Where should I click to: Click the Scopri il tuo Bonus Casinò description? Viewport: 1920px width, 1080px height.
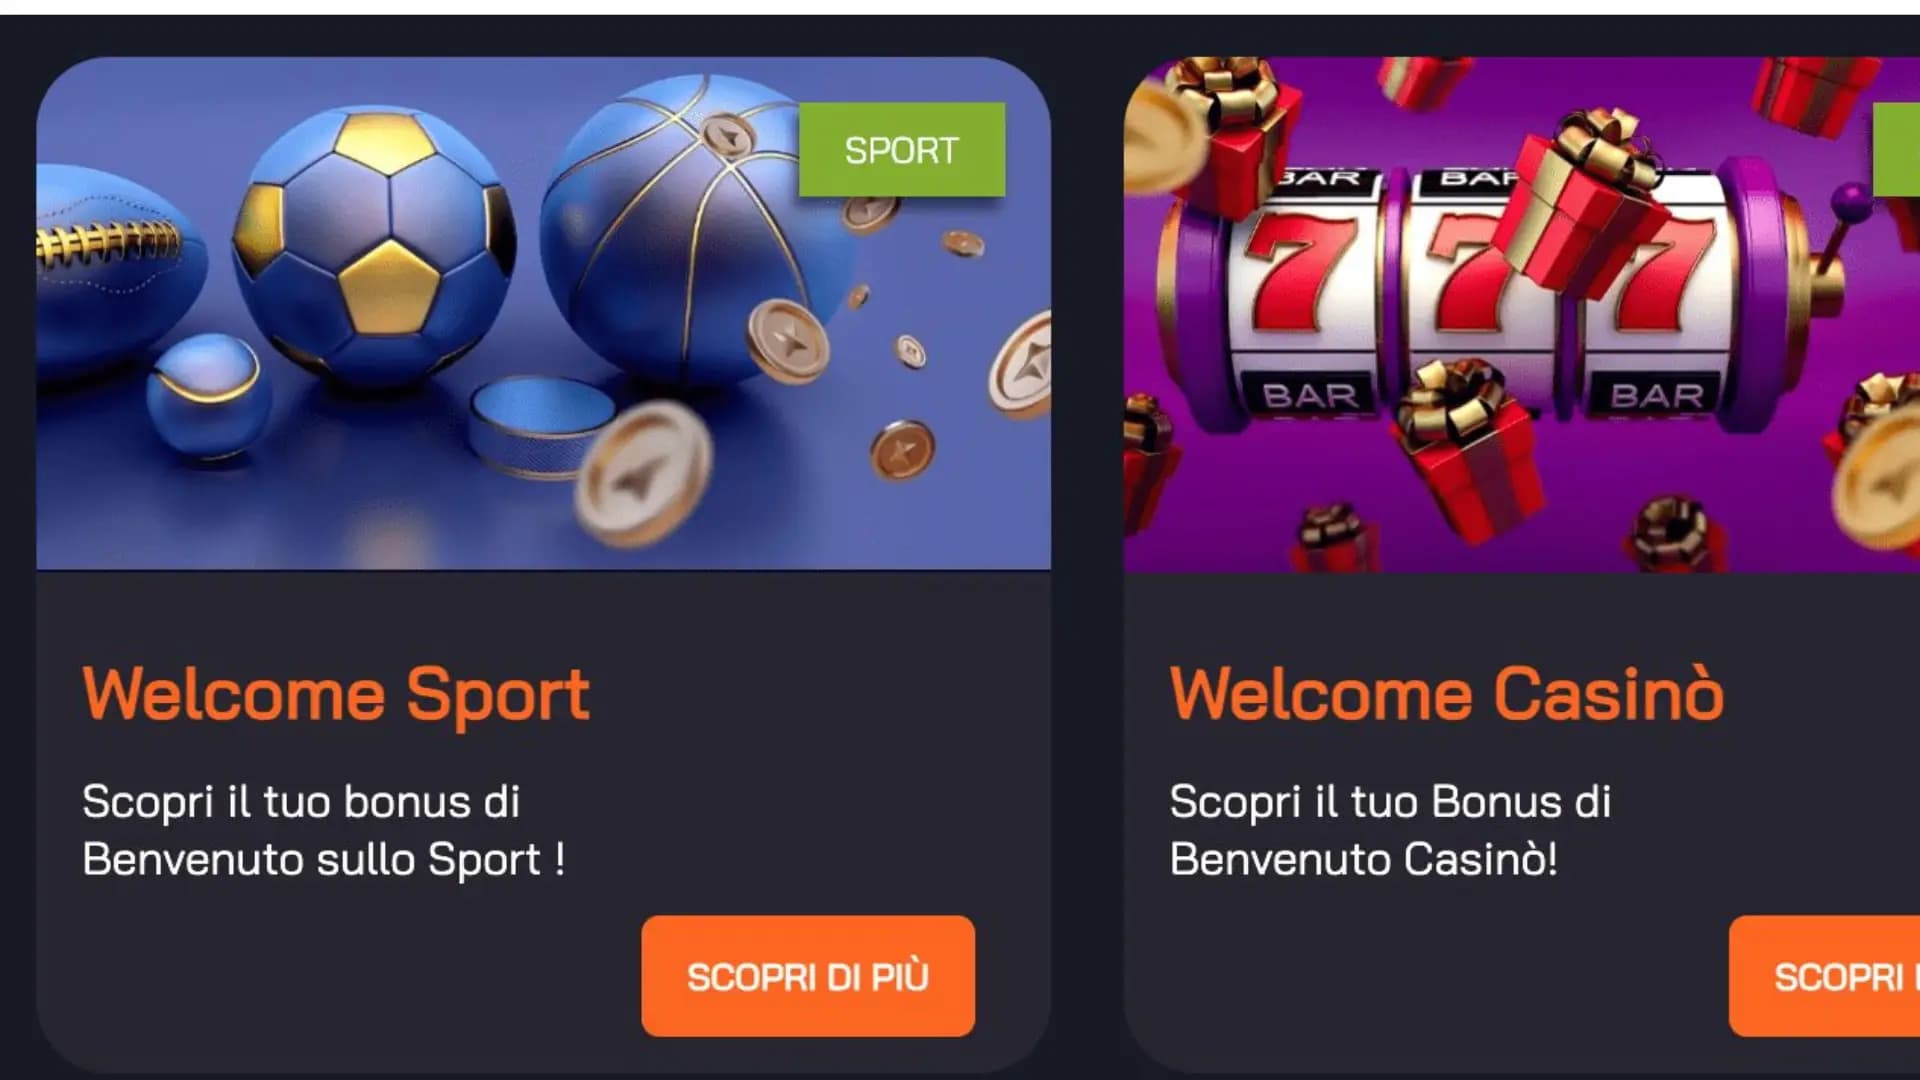coord(1390,830)
